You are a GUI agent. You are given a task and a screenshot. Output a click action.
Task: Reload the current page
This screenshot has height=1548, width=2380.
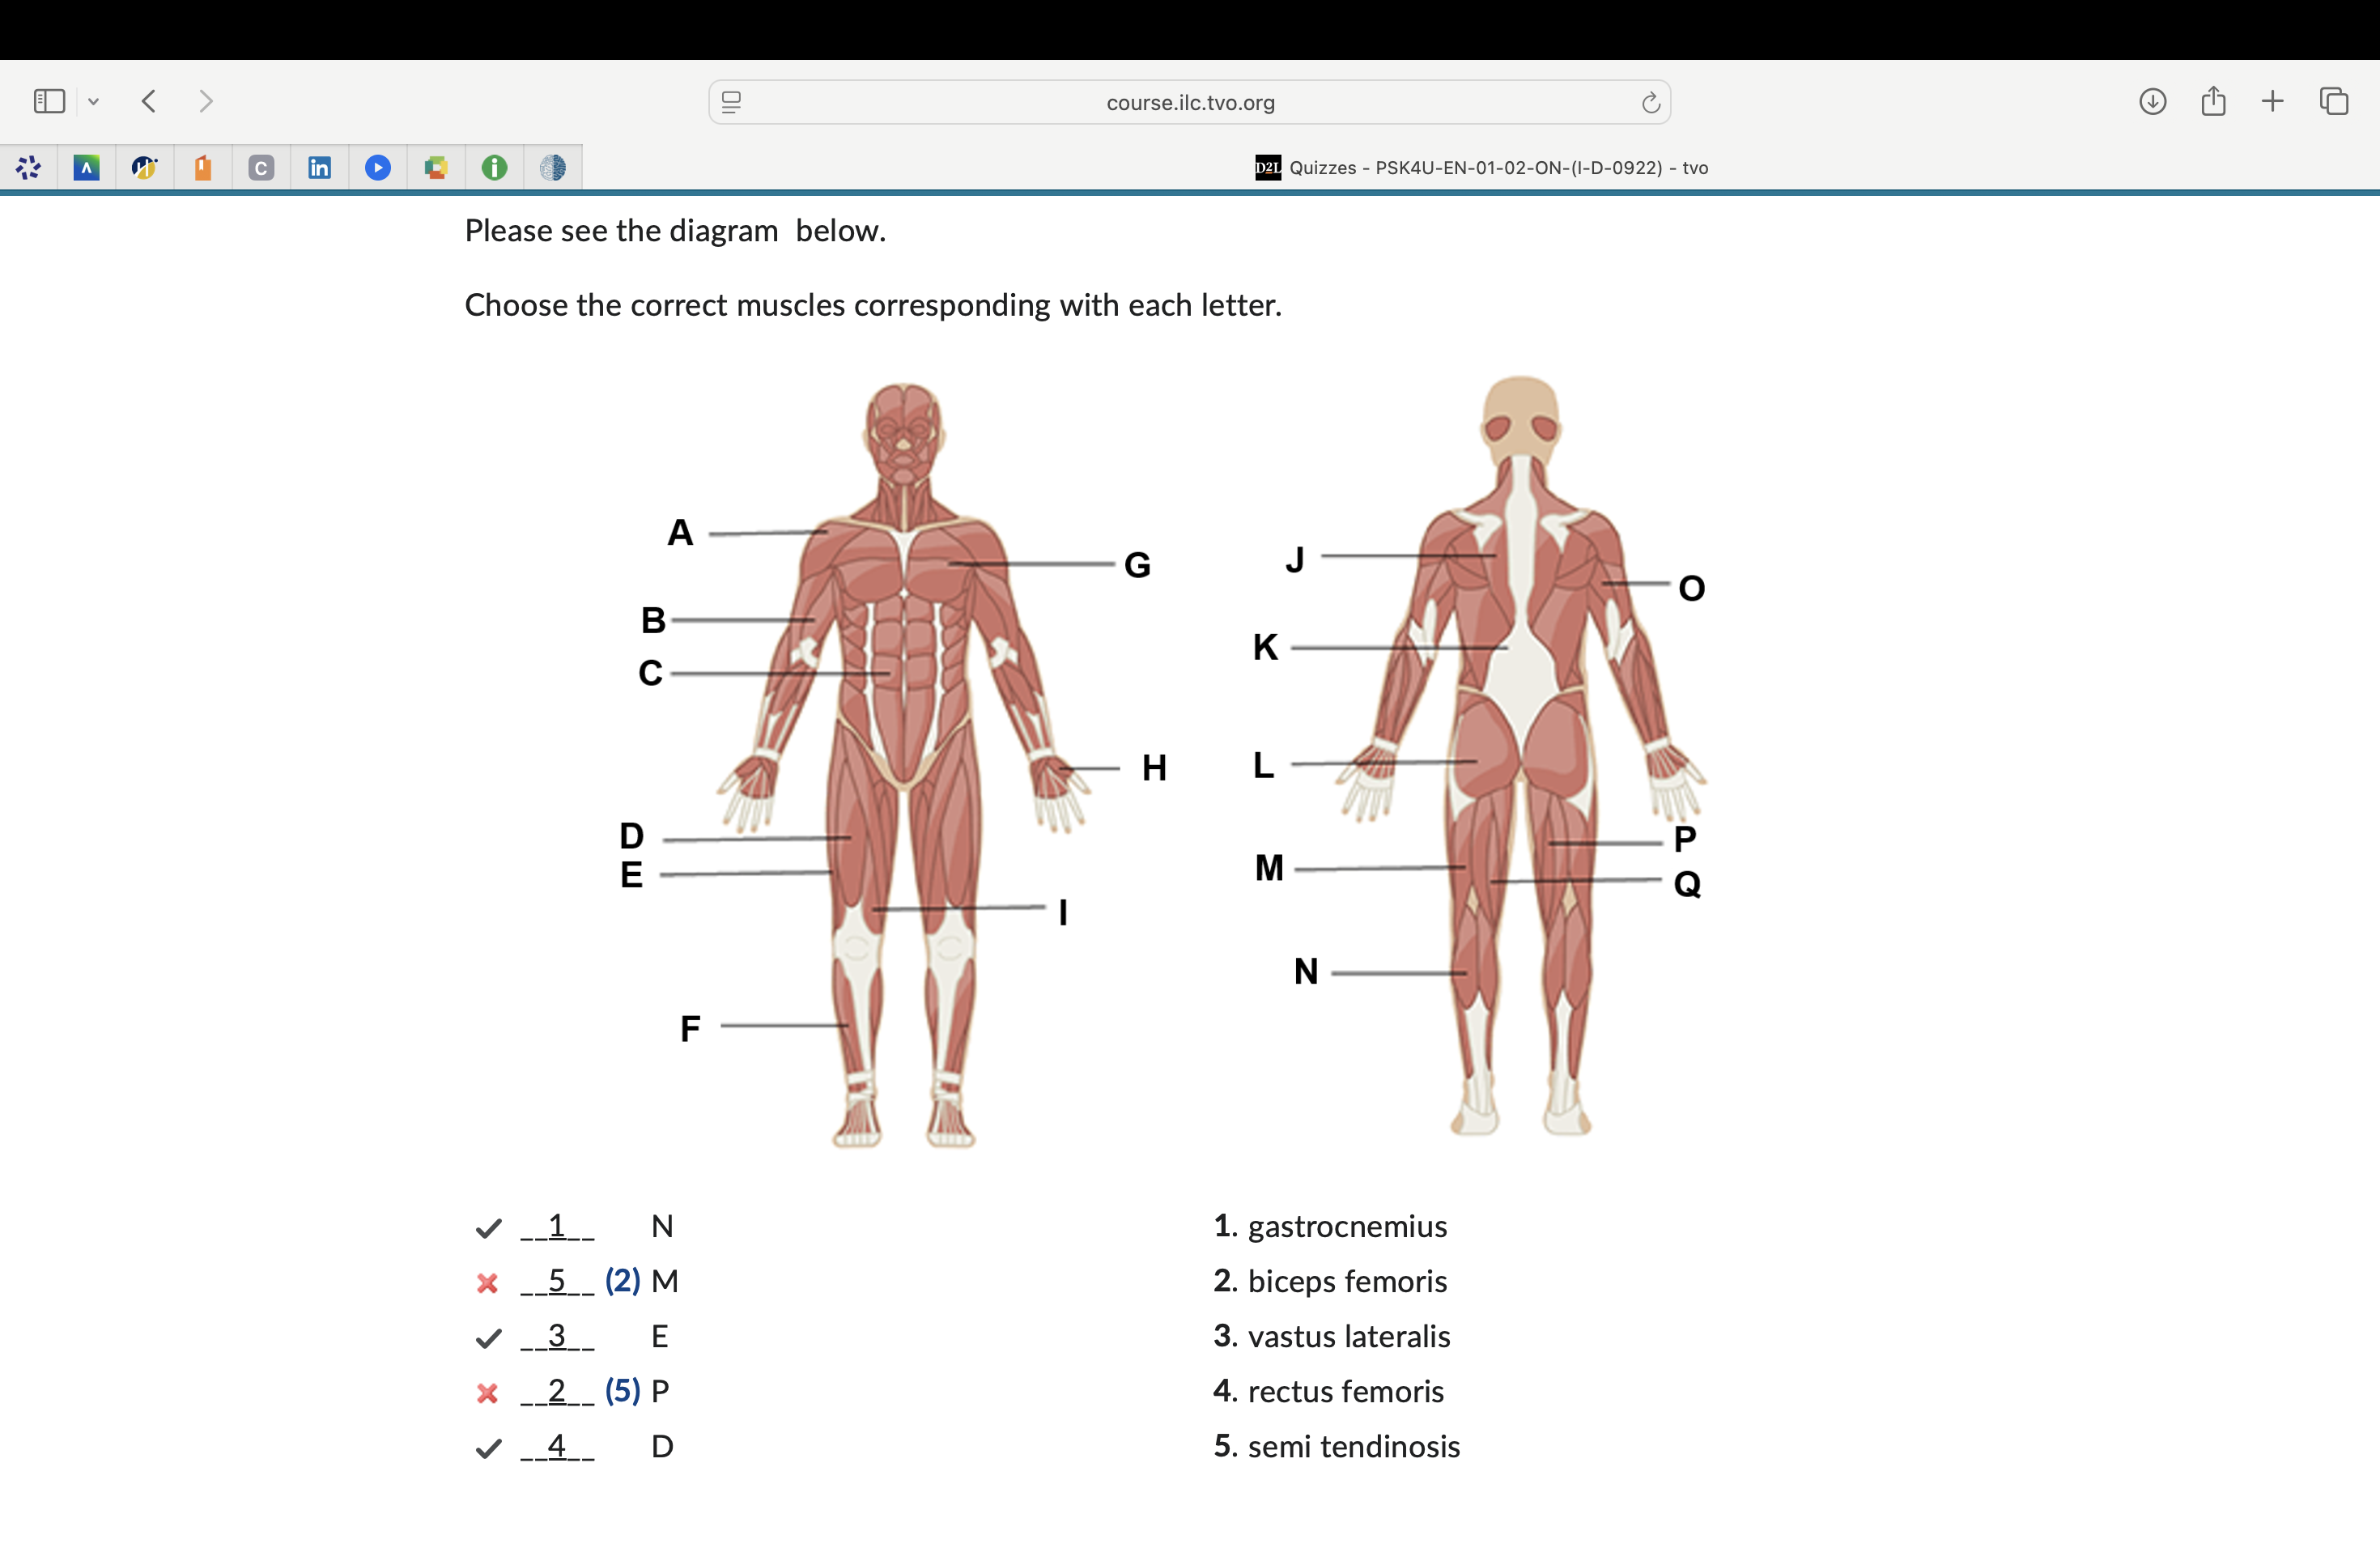pos(1650,102)
